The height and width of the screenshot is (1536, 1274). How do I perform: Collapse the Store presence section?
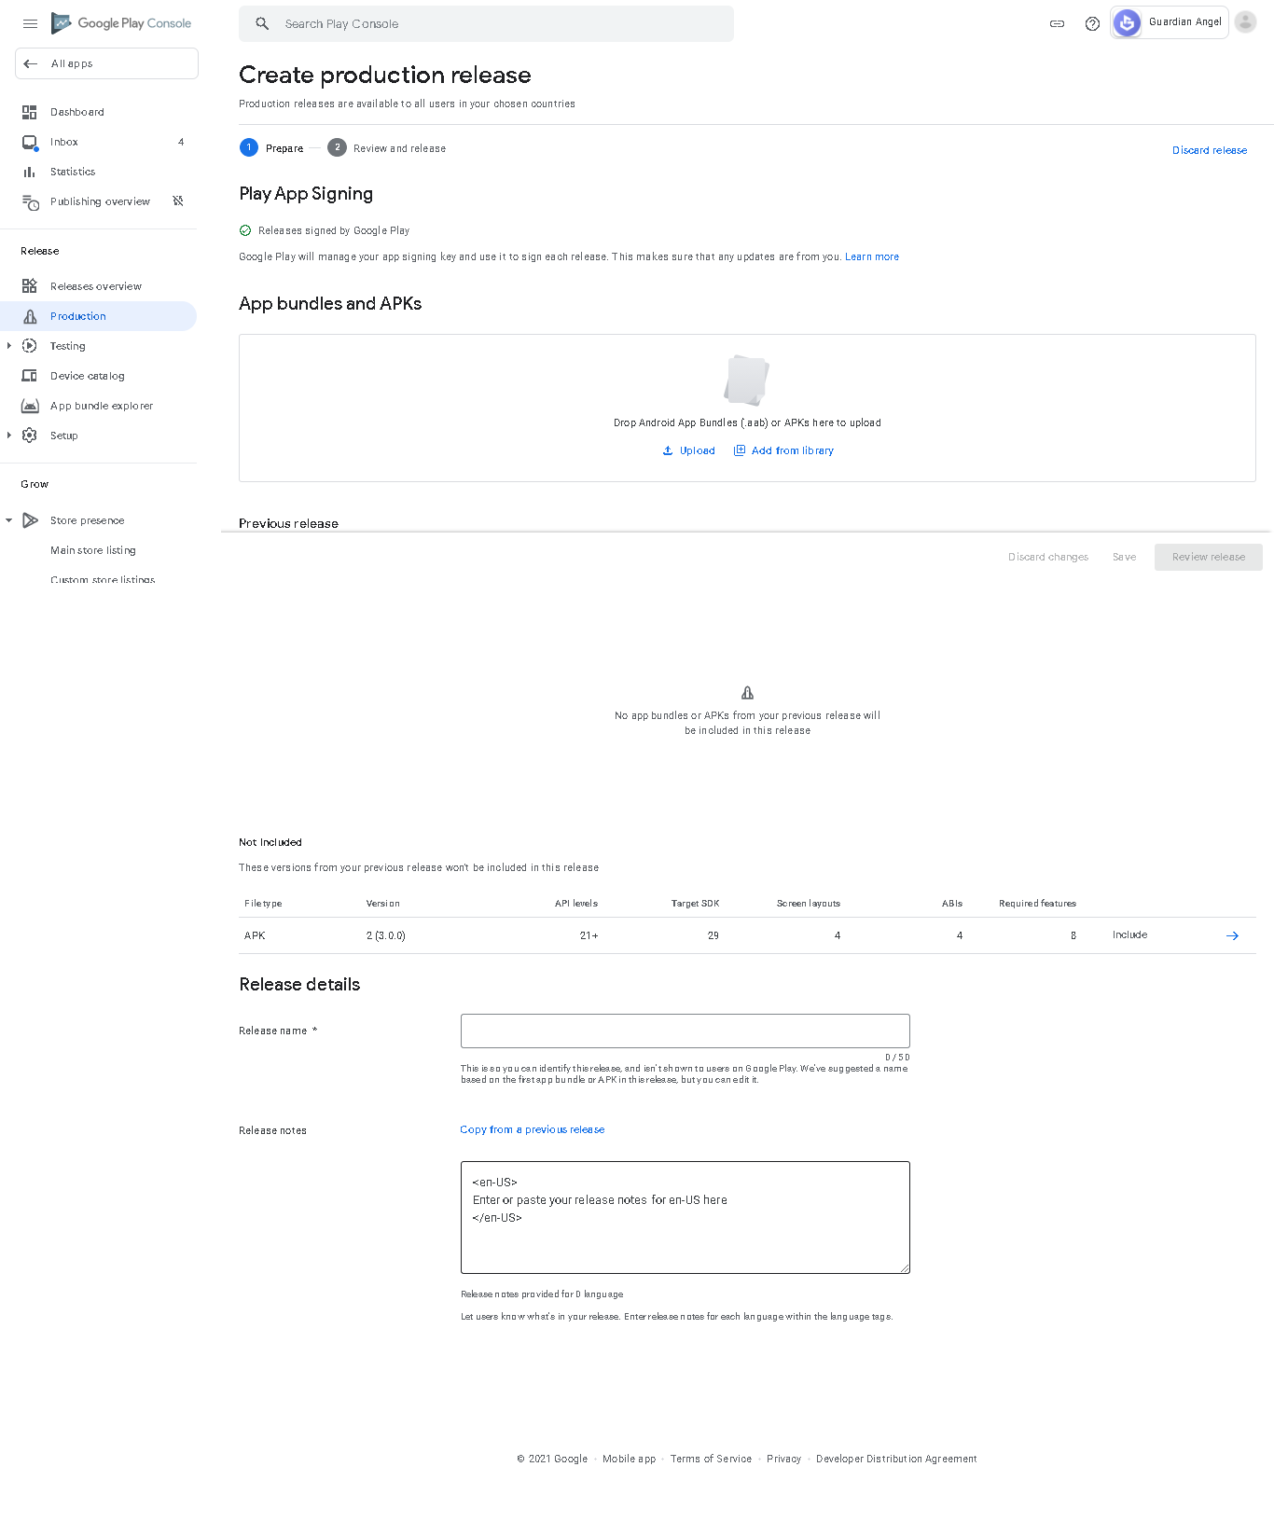[x=10, y=520]
